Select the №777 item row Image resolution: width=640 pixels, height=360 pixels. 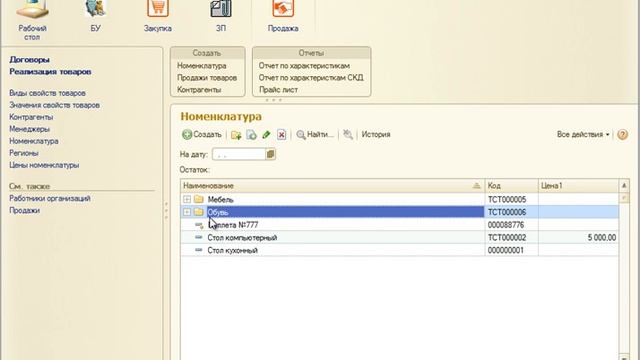tap(399, 225)
